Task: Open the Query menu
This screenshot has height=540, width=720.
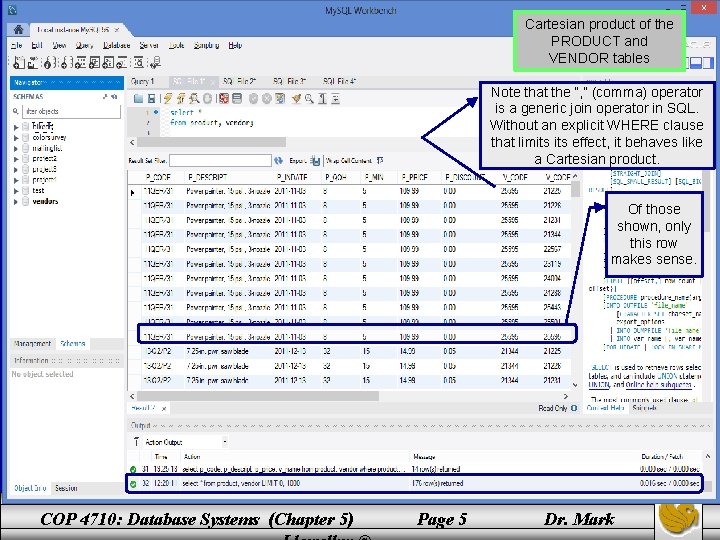Action: point(84,45)
